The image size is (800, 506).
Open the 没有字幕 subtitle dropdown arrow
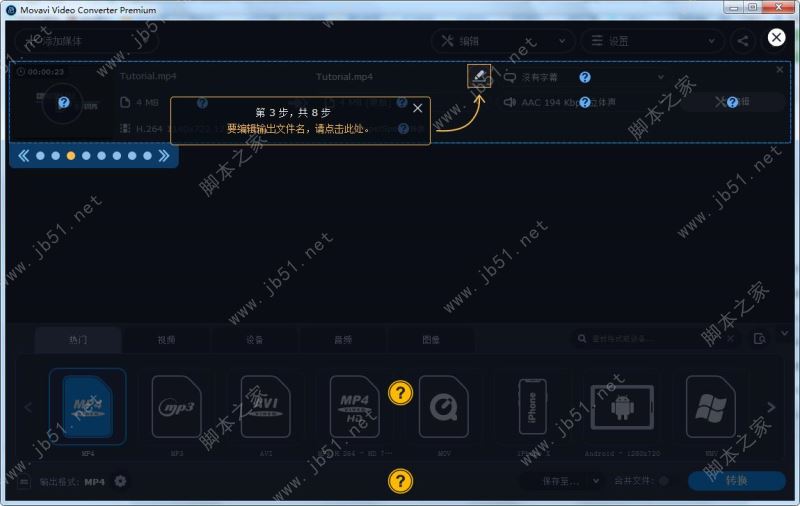pyautogui.click(x=661, y=77)
